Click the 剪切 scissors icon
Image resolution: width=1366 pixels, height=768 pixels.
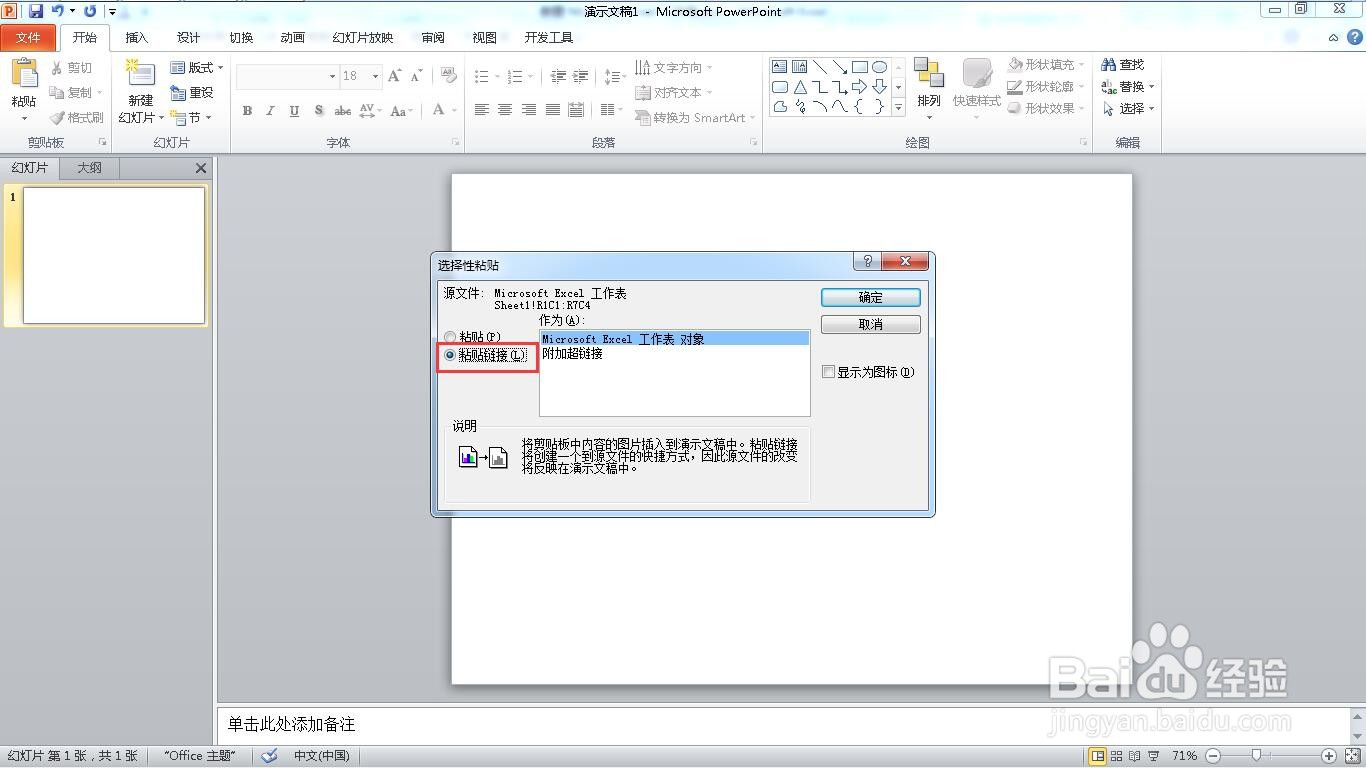[x=57, y=68]
